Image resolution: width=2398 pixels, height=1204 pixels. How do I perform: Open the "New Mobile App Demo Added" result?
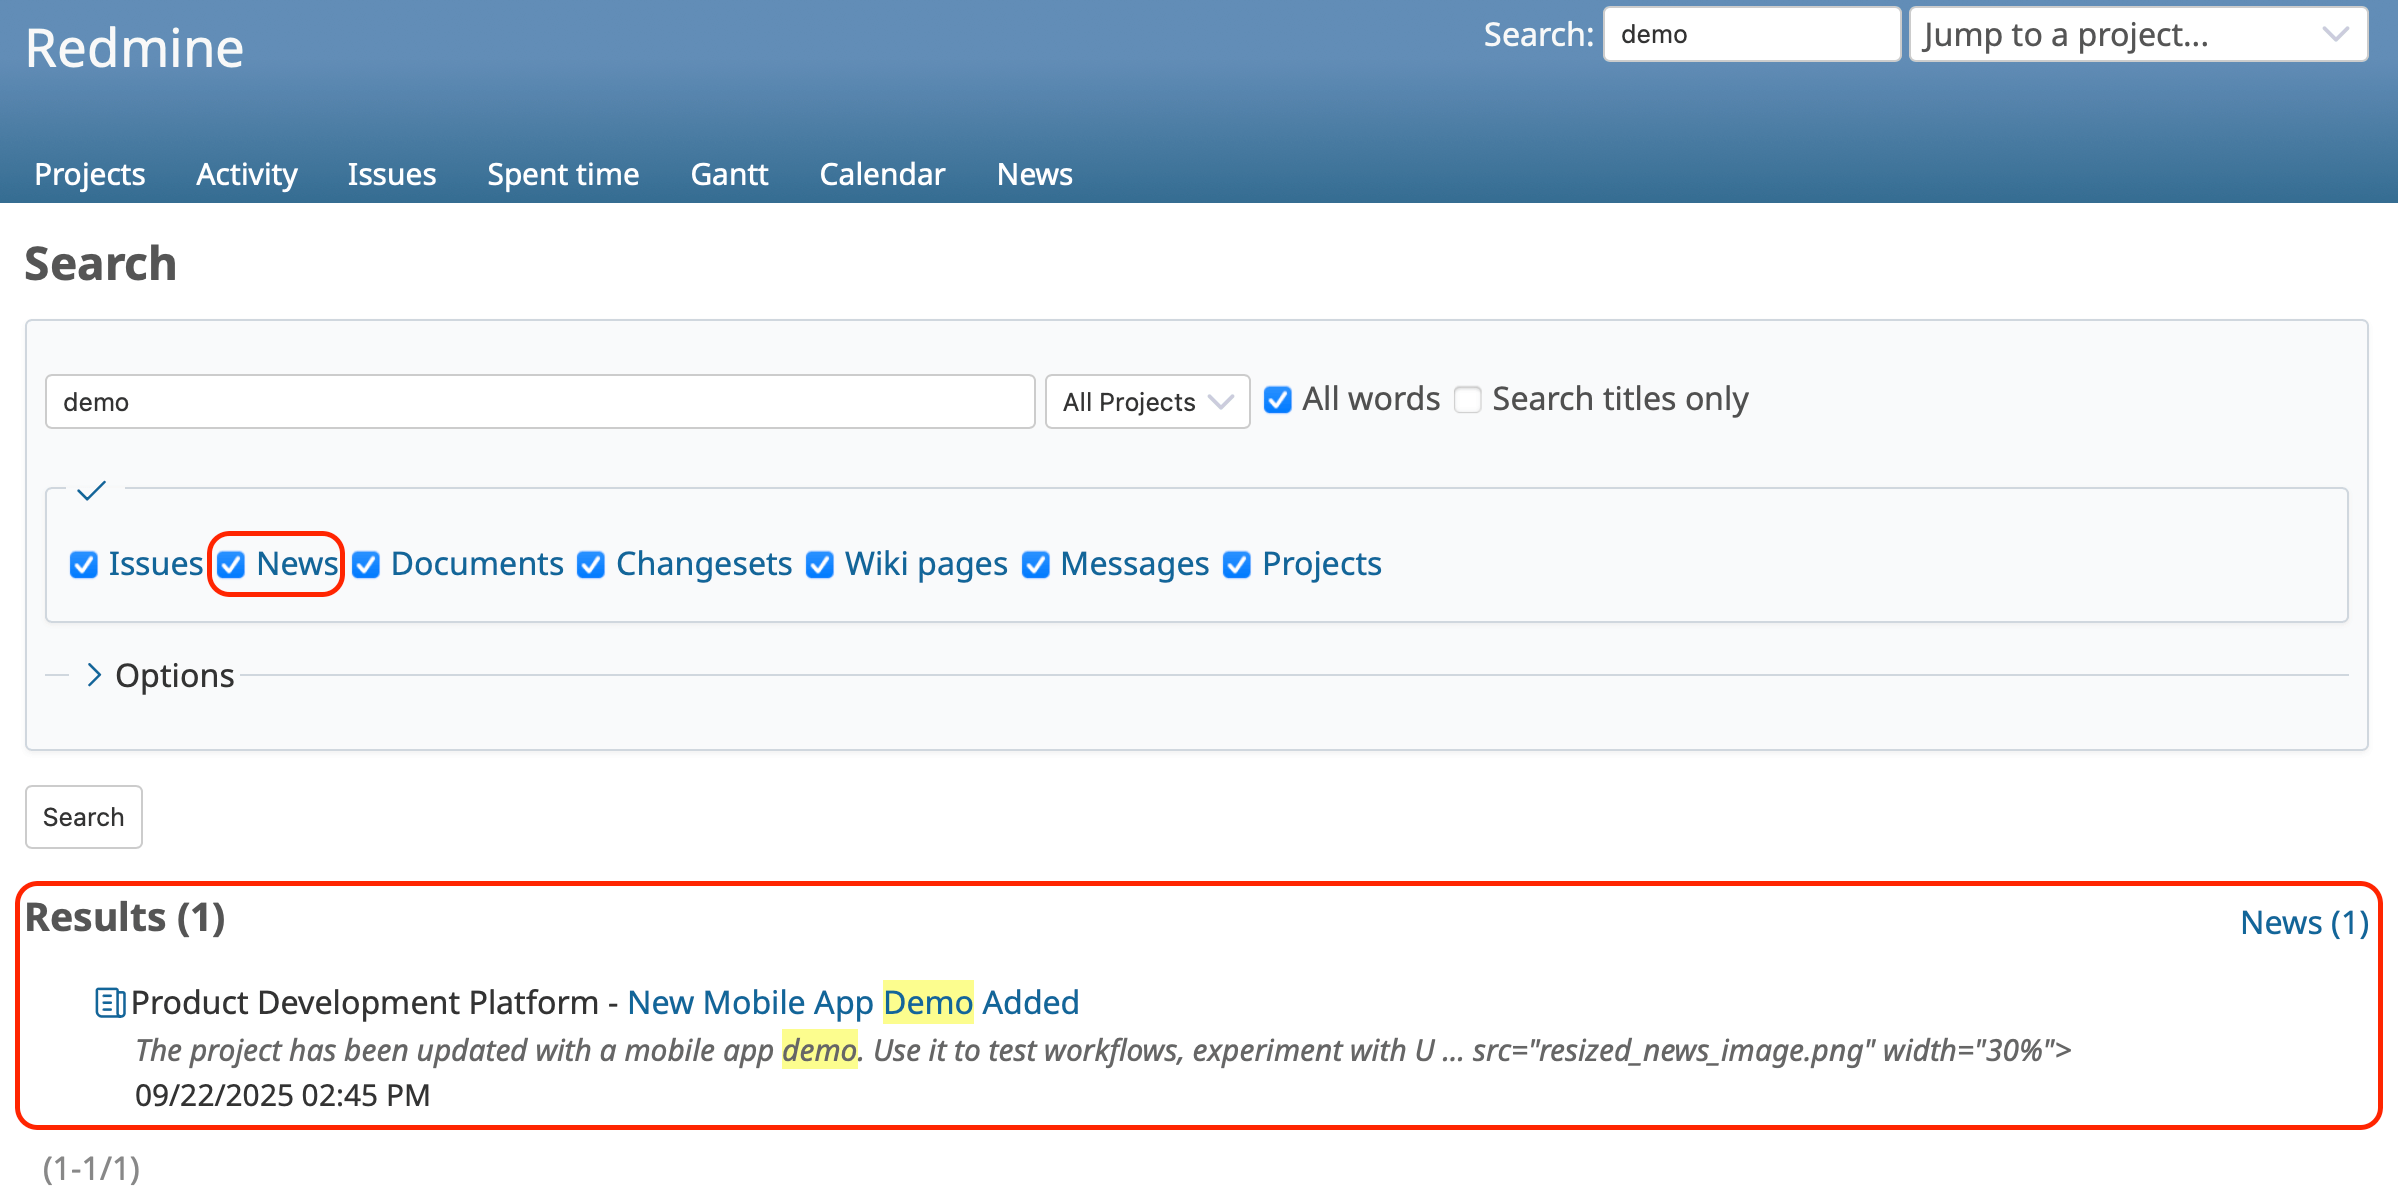(x=852, y=1001)
